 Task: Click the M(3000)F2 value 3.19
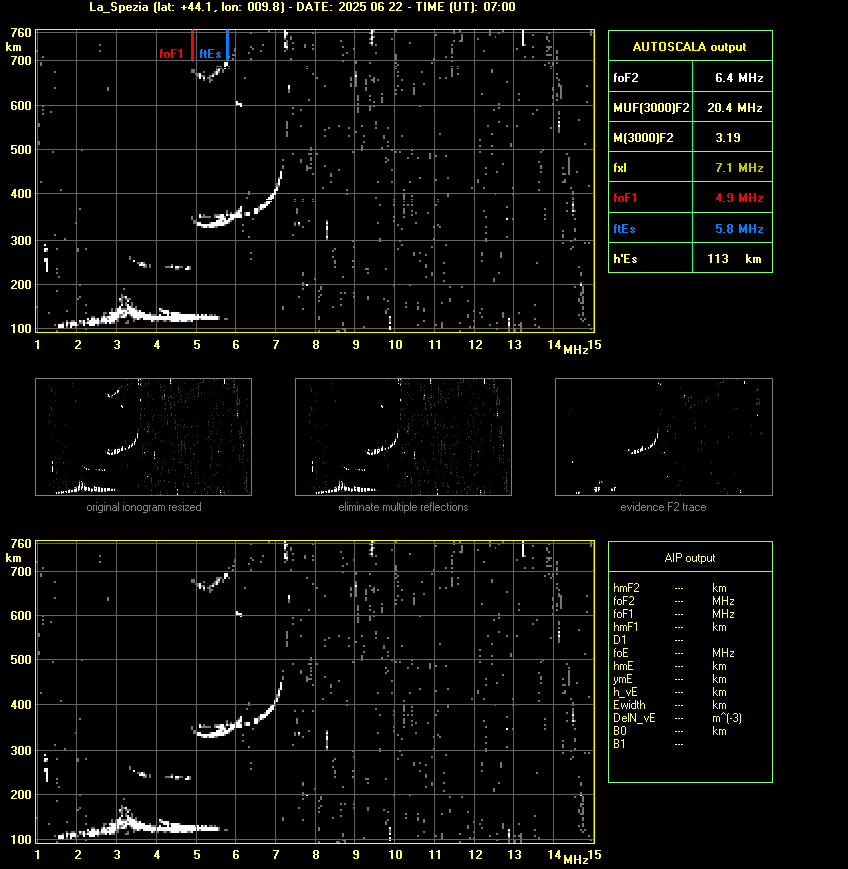728,137
